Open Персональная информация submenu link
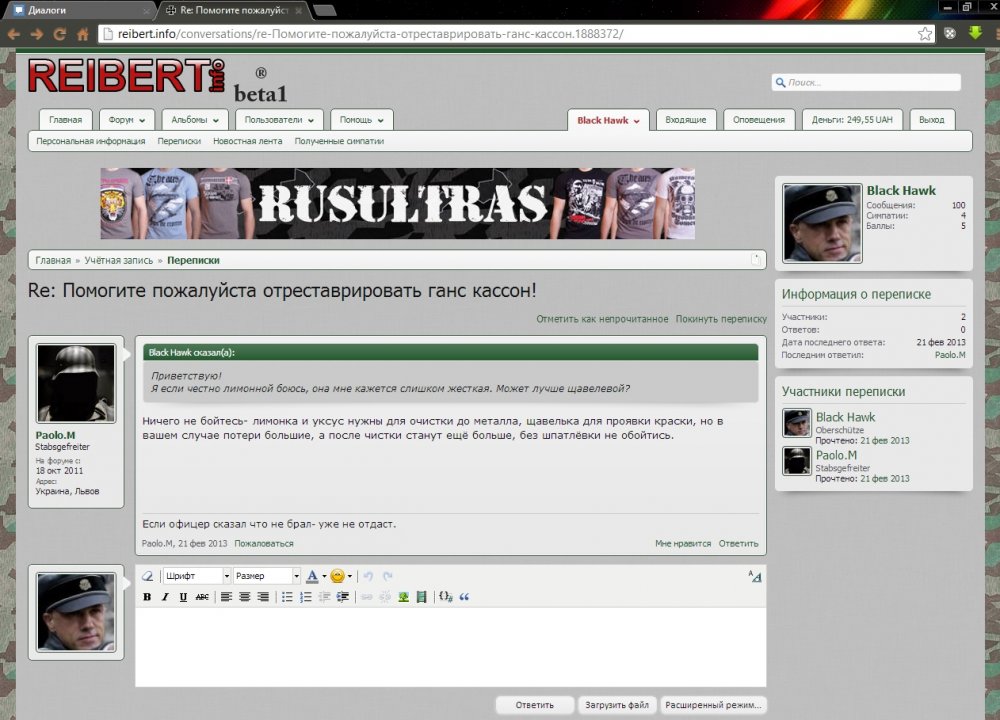Viewport: 1000px width, 720px height. coord(91,141)
